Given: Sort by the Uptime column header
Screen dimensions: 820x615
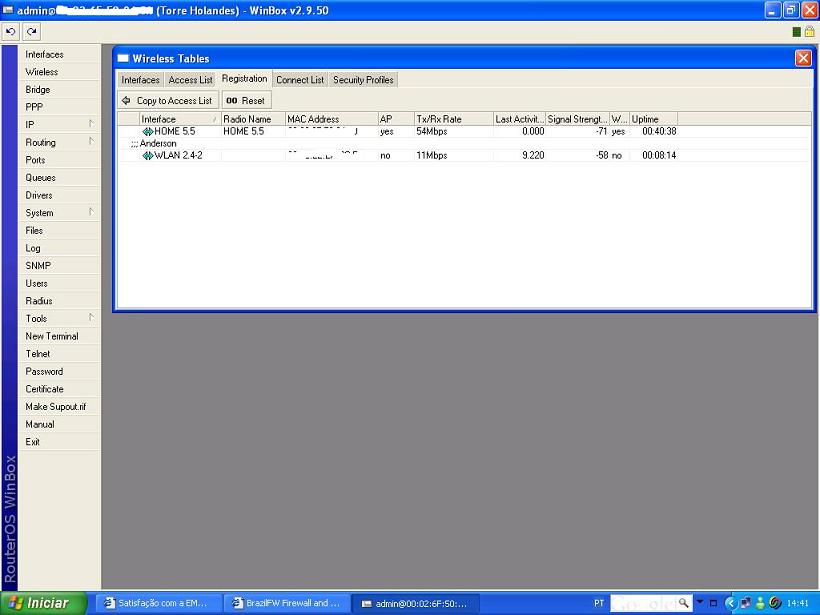Looking at the screenshot, I should [x=654, y=119].
